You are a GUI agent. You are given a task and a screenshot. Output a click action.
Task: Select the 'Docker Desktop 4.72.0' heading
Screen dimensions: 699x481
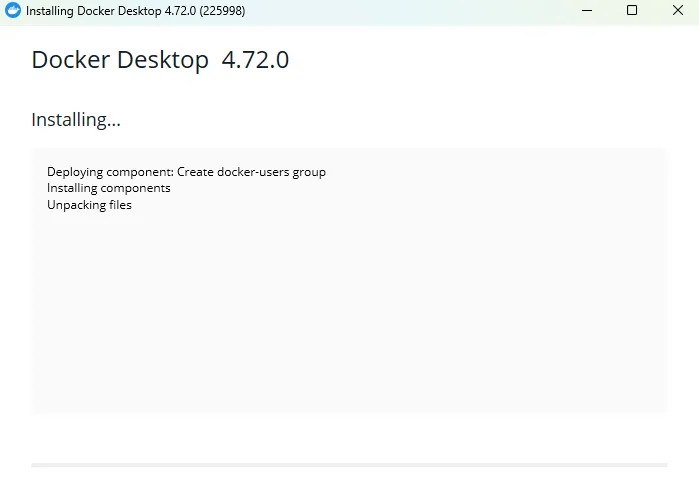[x=160, y=60]
